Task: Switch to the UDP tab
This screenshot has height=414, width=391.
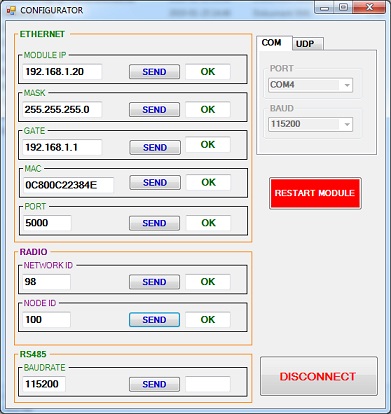Action: (307, 44)
